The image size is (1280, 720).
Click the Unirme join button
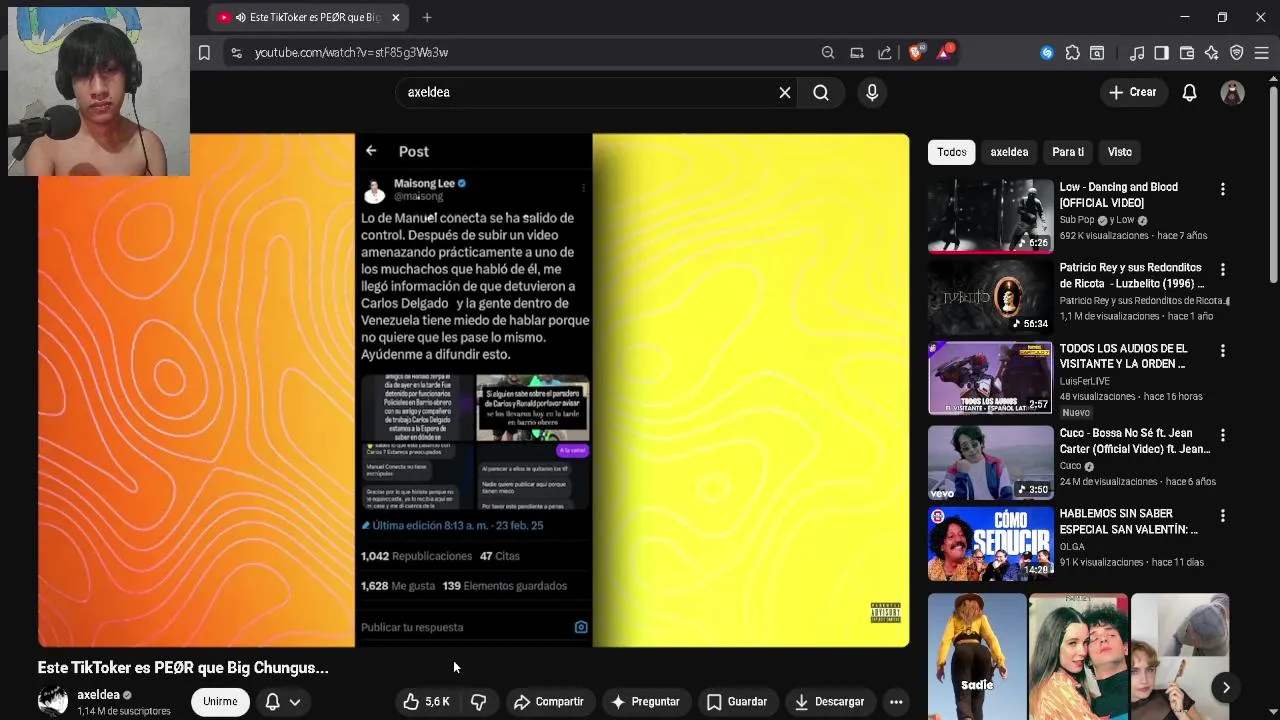pyautogui.click(x=220, y=702)
